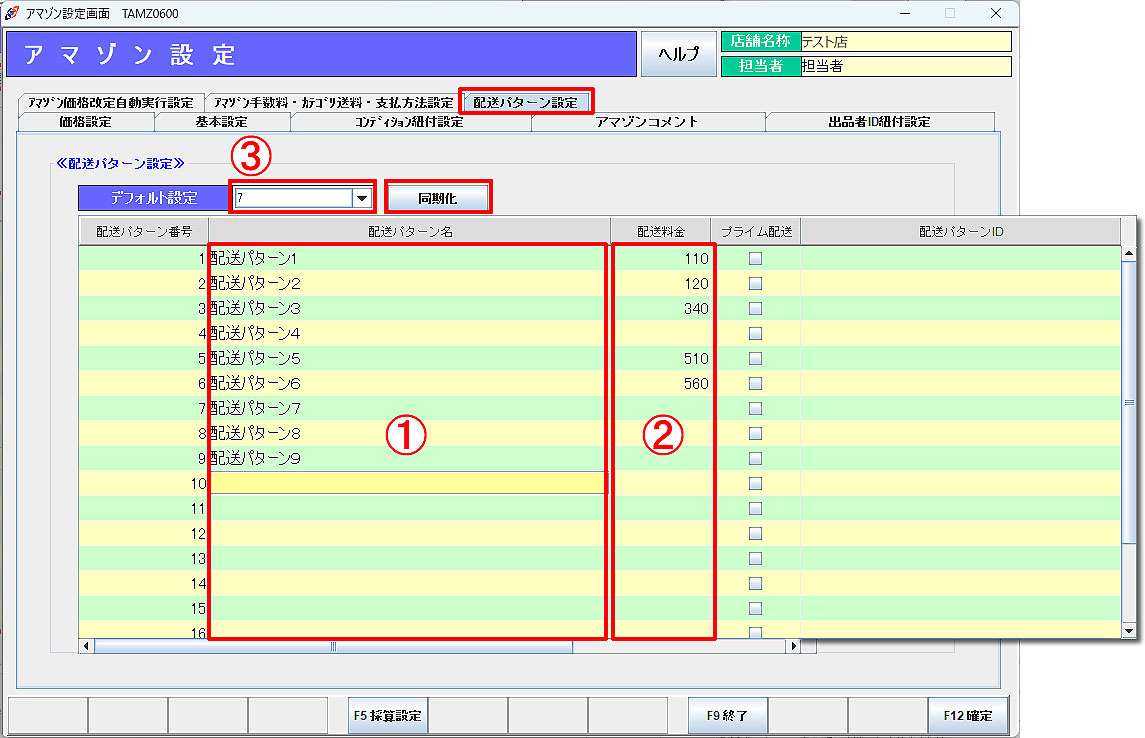
Task: Toggle プライム配送 checkbox for pattern 4
Action: pos(756,334)
